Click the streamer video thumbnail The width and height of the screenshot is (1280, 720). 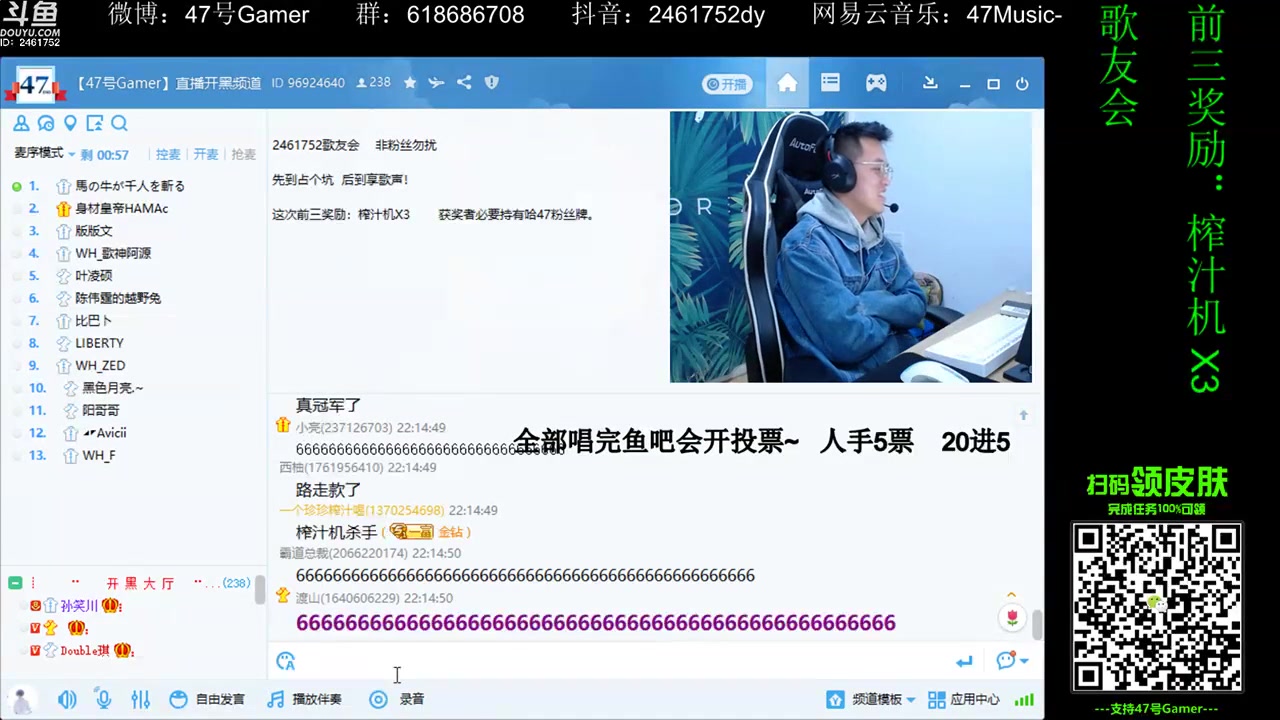(x=851, y=247)
